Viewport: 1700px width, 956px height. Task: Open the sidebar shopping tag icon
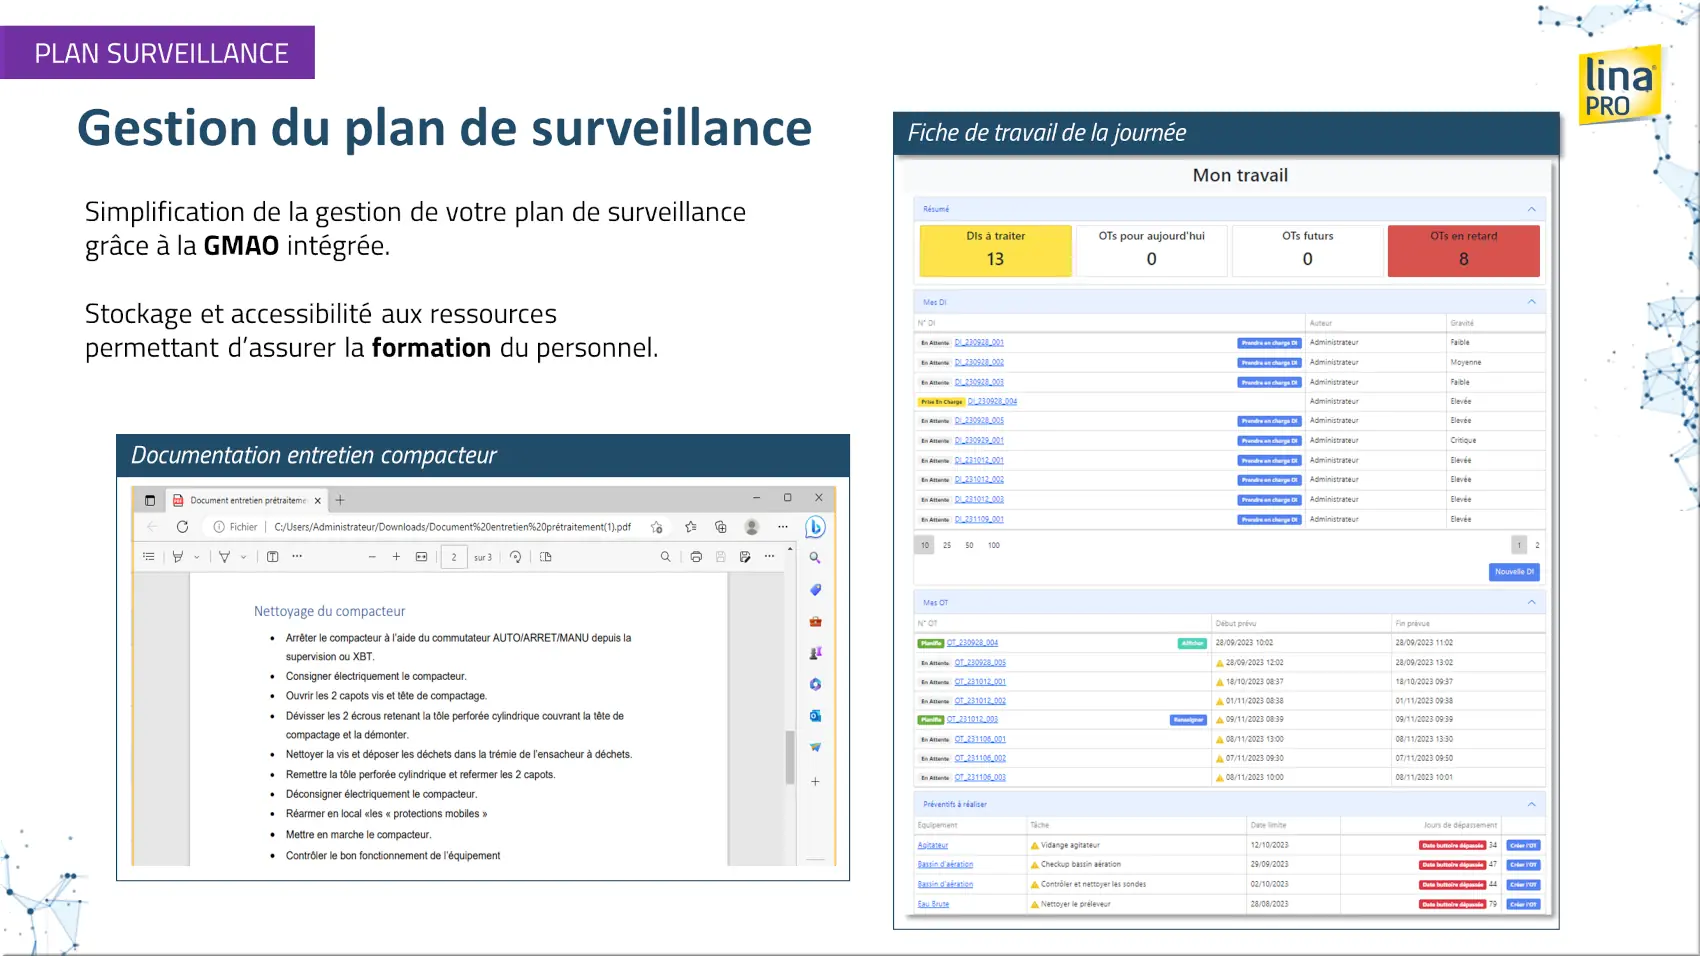(x=815, y=590)
